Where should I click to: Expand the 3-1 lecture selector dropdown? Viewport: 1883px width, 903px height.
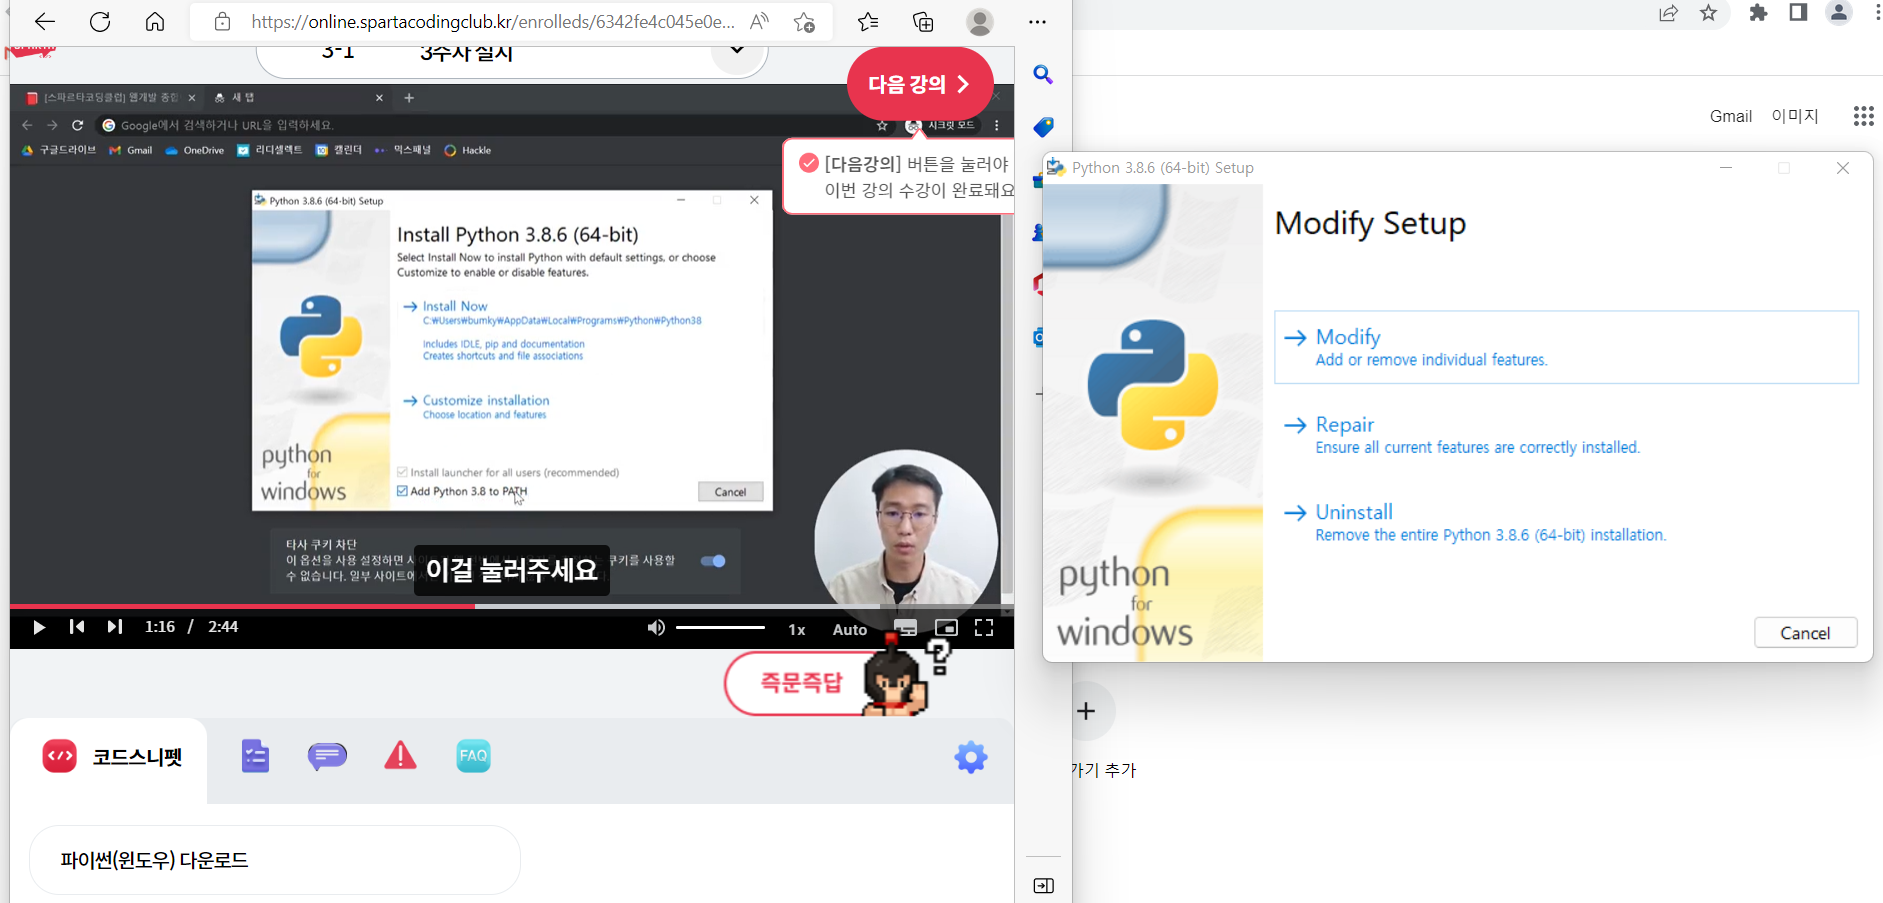tap(737, 50)
